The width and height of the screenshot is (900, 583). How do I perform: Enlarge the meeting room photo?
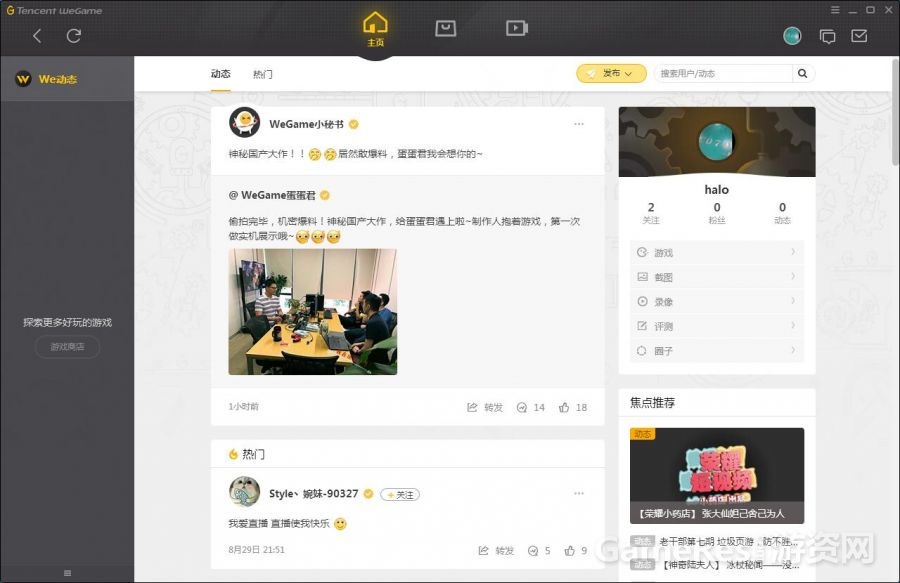(313, 312)
